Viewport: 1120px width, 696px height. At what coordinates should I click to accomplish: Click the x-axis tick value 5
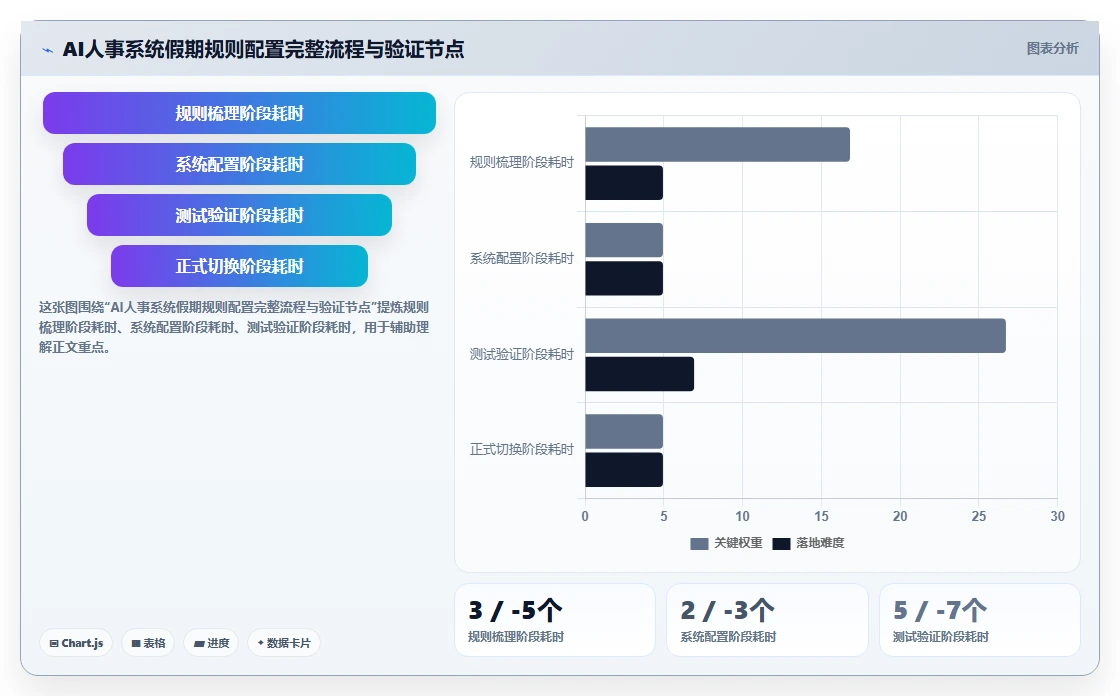[664, 516]
